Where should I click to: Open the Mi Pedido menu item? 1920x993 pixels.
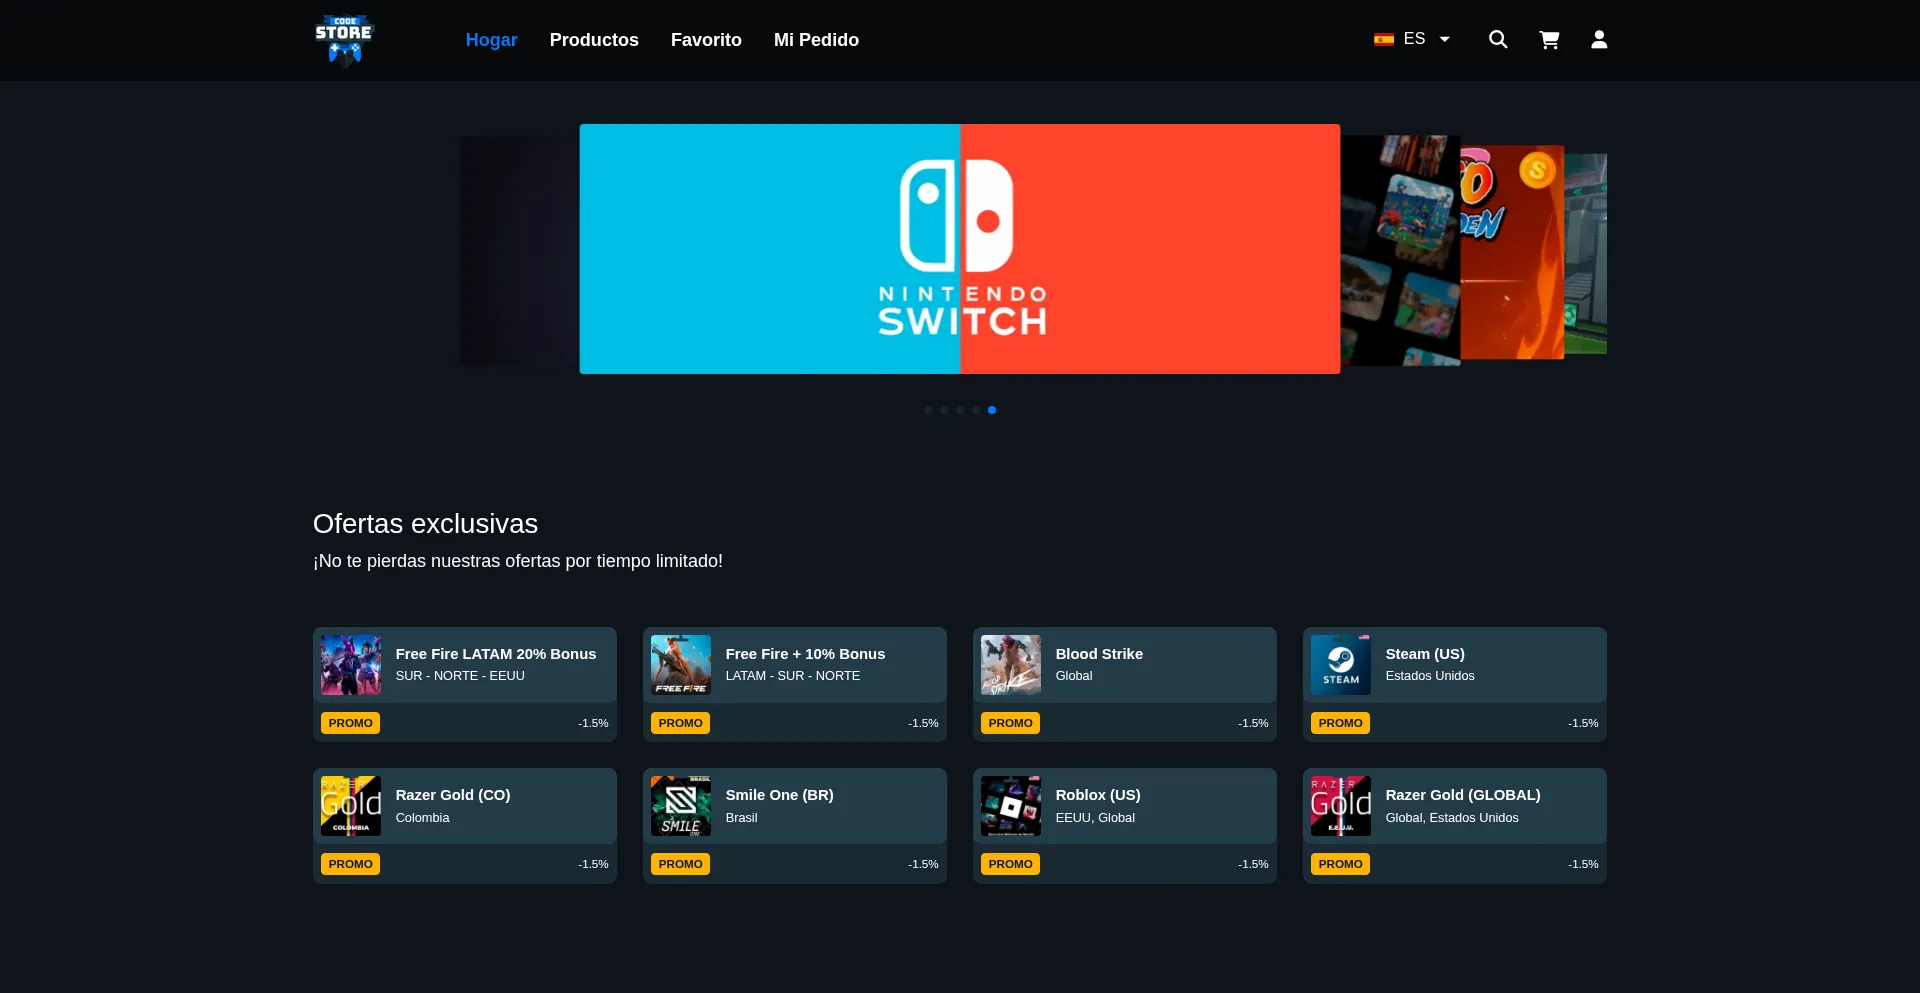pos(816,40)
